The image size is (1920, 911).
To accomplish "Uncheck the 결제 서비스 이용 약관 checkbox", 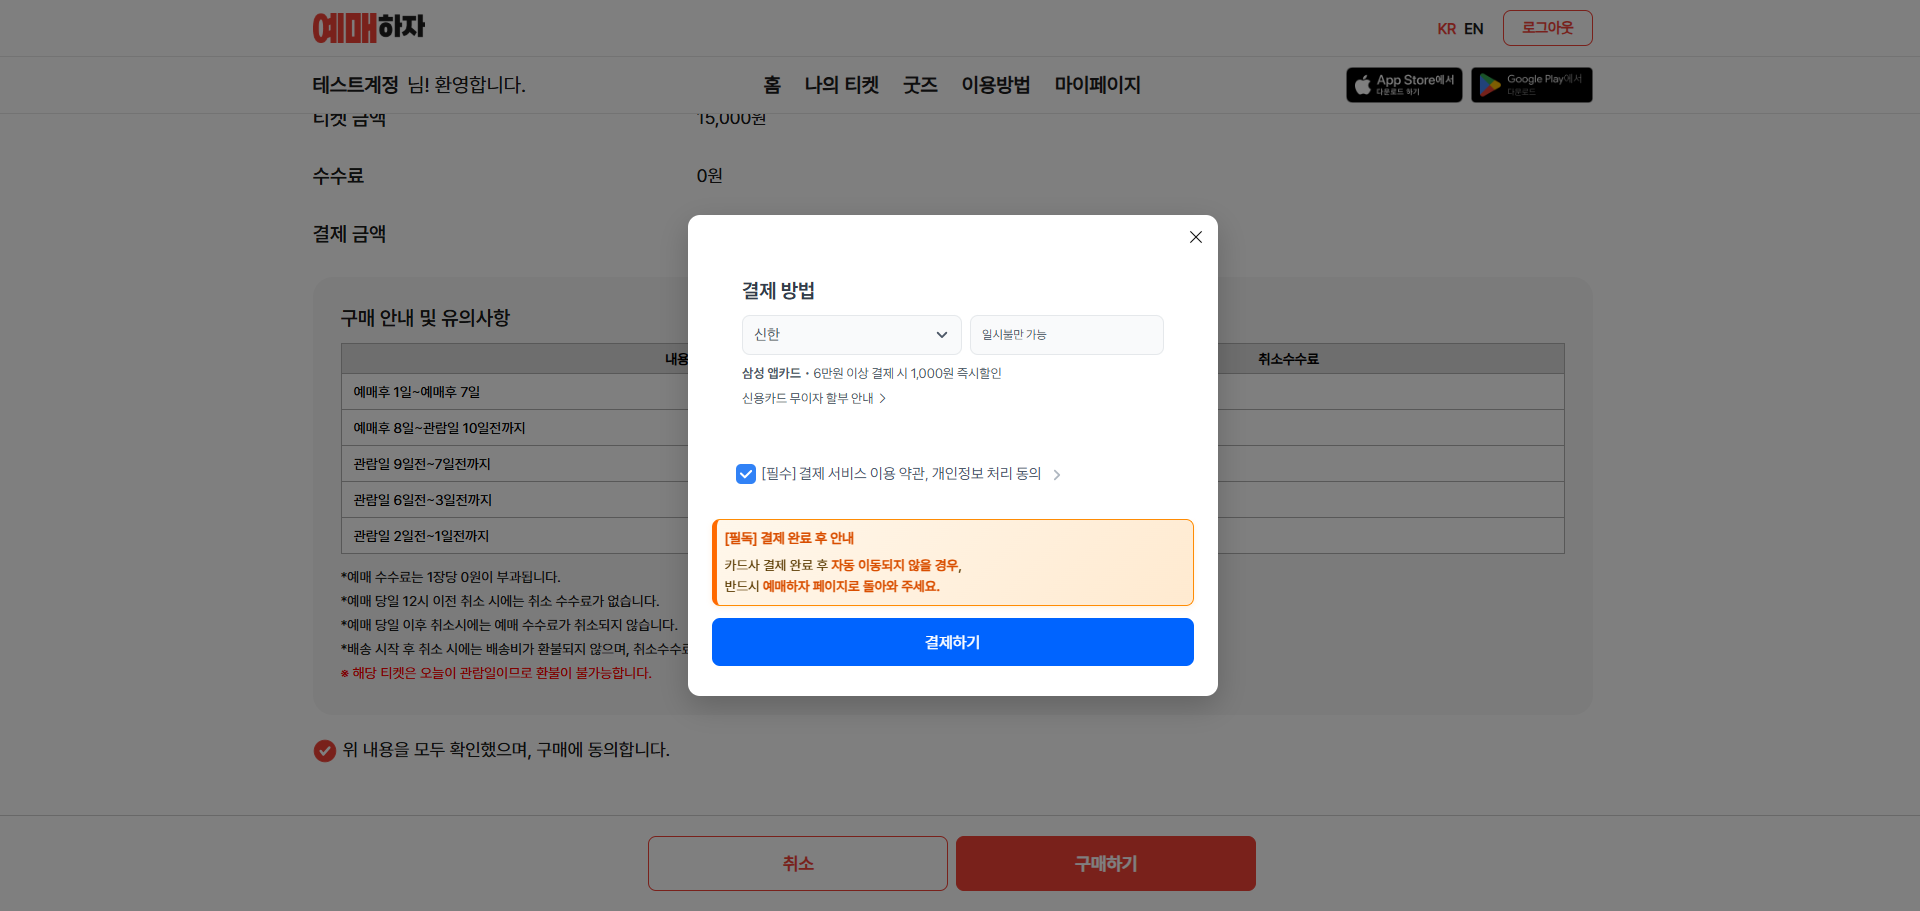I will point(746,474).
